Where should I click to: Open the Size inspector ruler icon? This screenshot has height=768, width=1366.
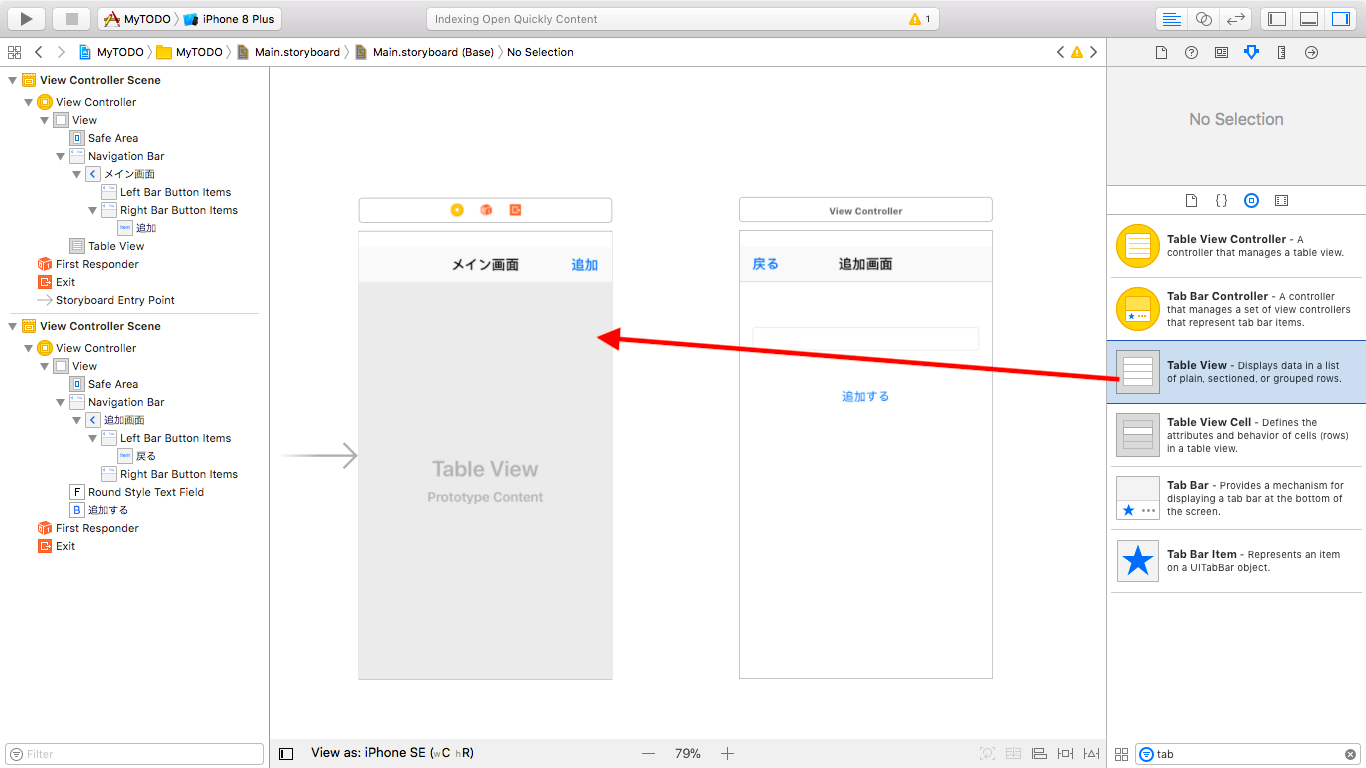click(1281, 52)
